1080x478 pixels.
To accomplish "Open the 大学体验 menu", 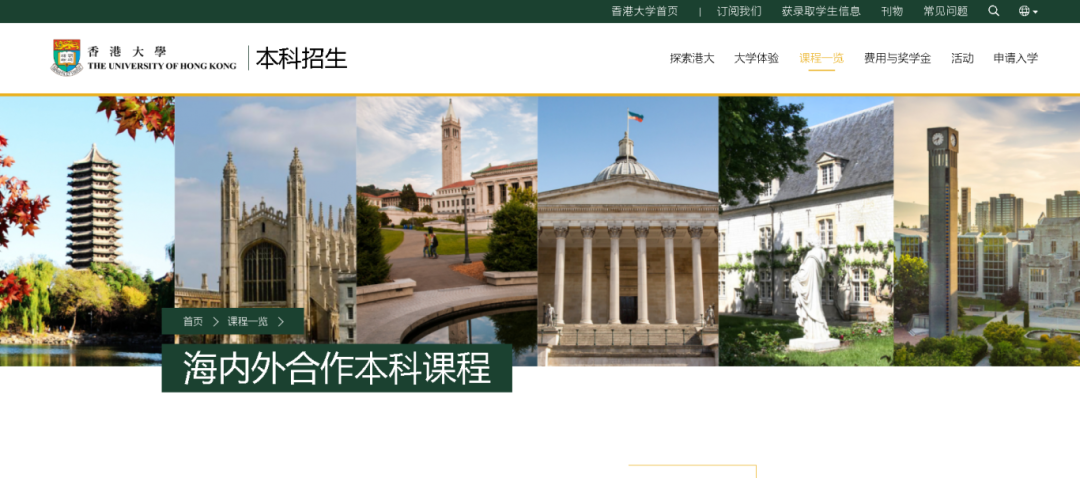I will (756, 59).
